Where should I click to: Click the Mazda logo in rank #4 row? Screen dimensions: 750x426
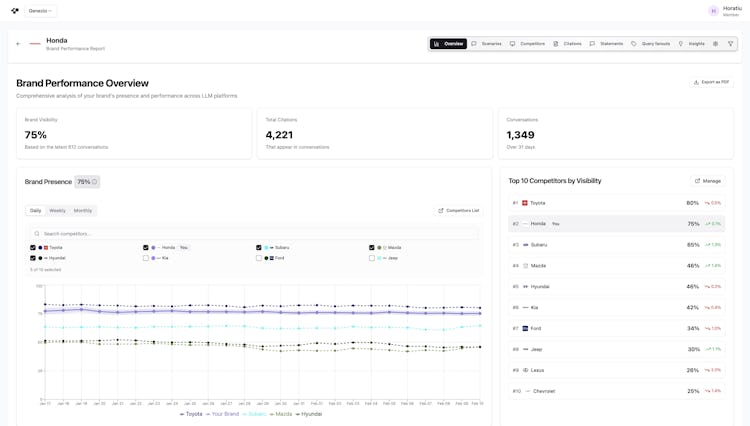[526, 266]
